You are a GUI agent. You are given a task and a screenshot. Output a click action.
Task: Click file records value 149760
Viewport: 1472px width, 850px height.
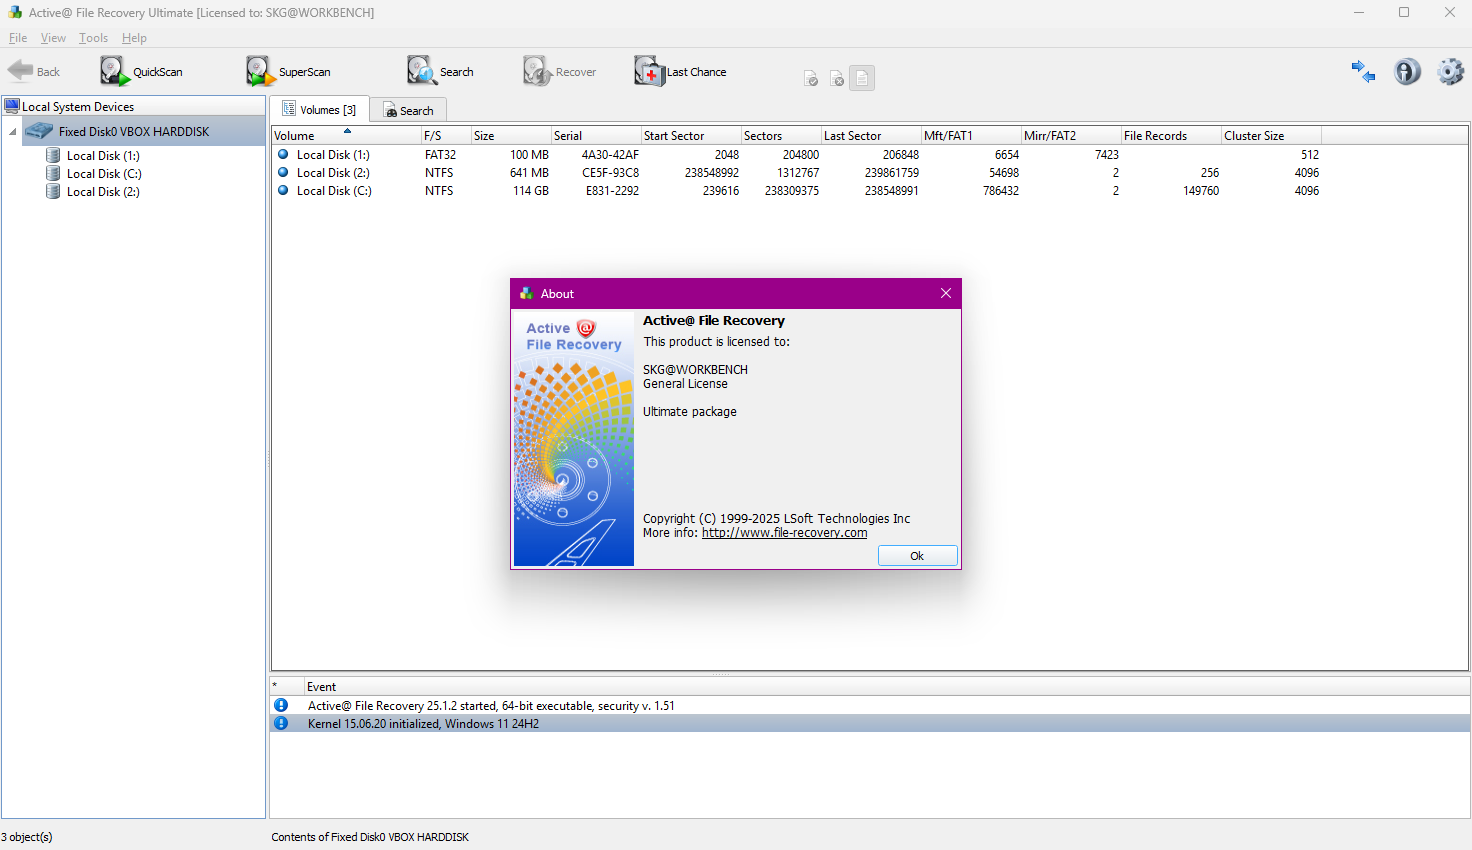point(1201,191)
